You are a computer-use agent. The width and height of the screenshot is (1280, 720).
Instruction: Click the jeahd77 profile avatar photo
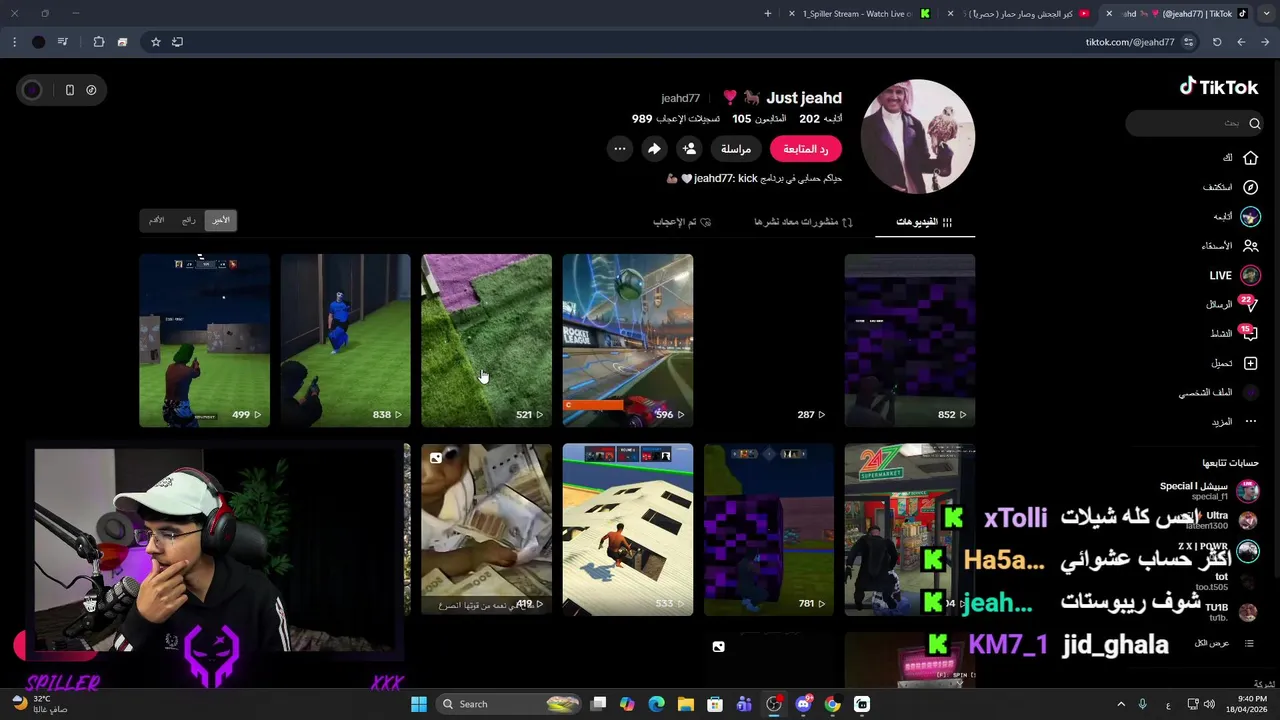[918, 137]
